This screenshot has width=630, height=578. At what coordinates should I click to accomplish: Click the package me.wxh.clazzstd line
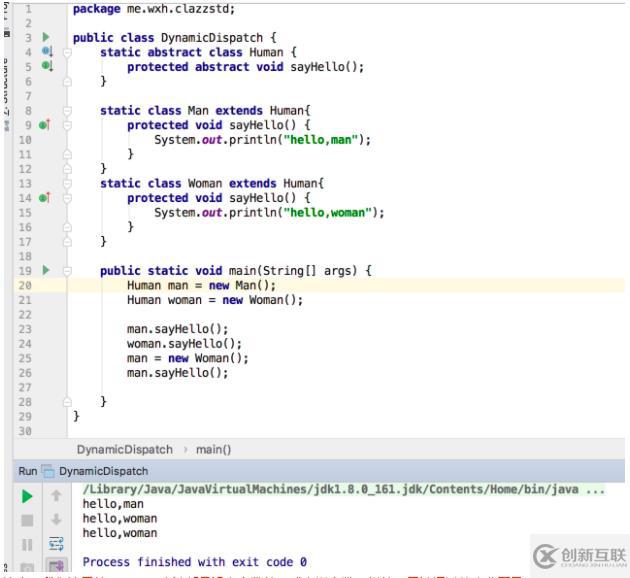click(x=153, y=9)
